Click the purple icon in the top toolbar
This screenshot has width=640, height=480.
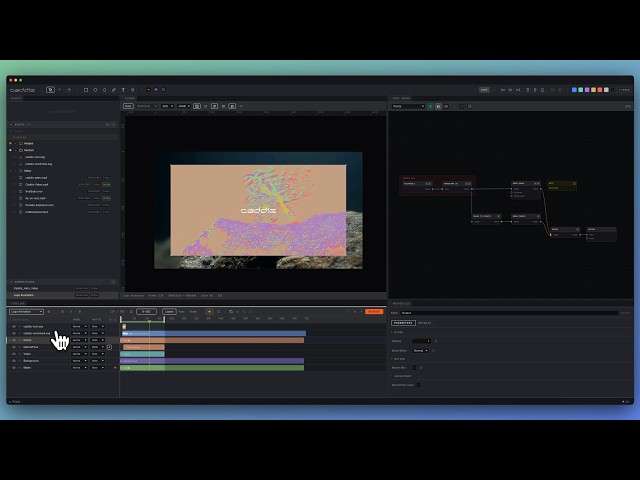click(156, 90)
